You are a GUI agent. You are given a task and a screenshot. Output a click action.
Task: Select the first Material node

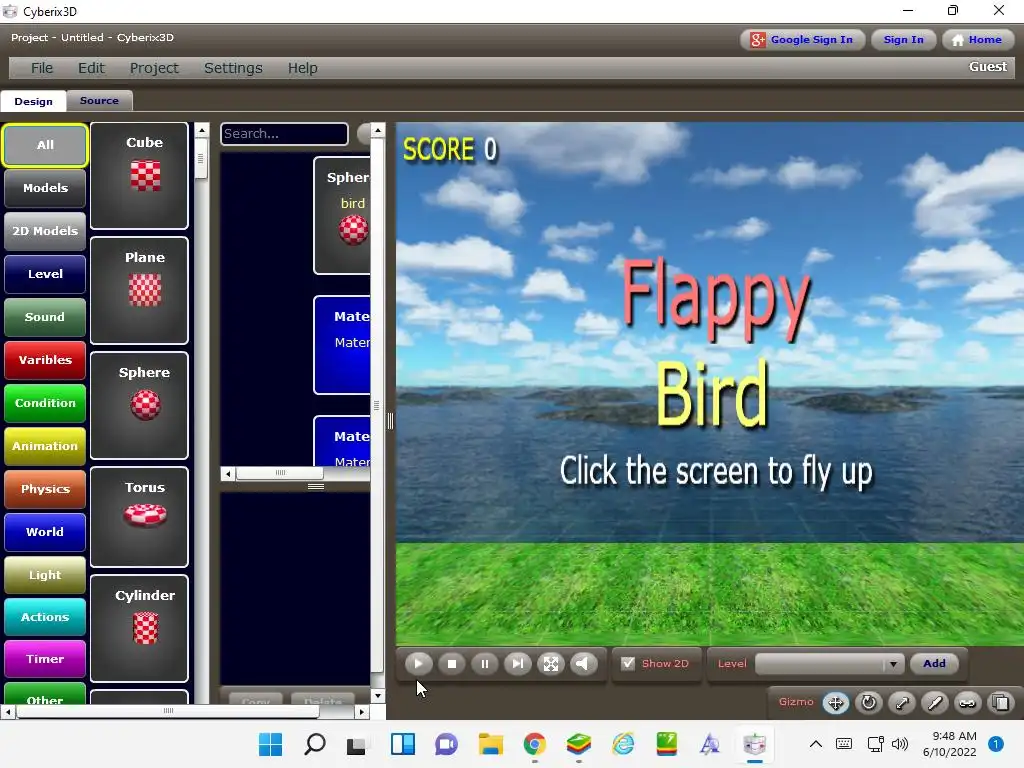pyautogui.click(x=342, y=345)
